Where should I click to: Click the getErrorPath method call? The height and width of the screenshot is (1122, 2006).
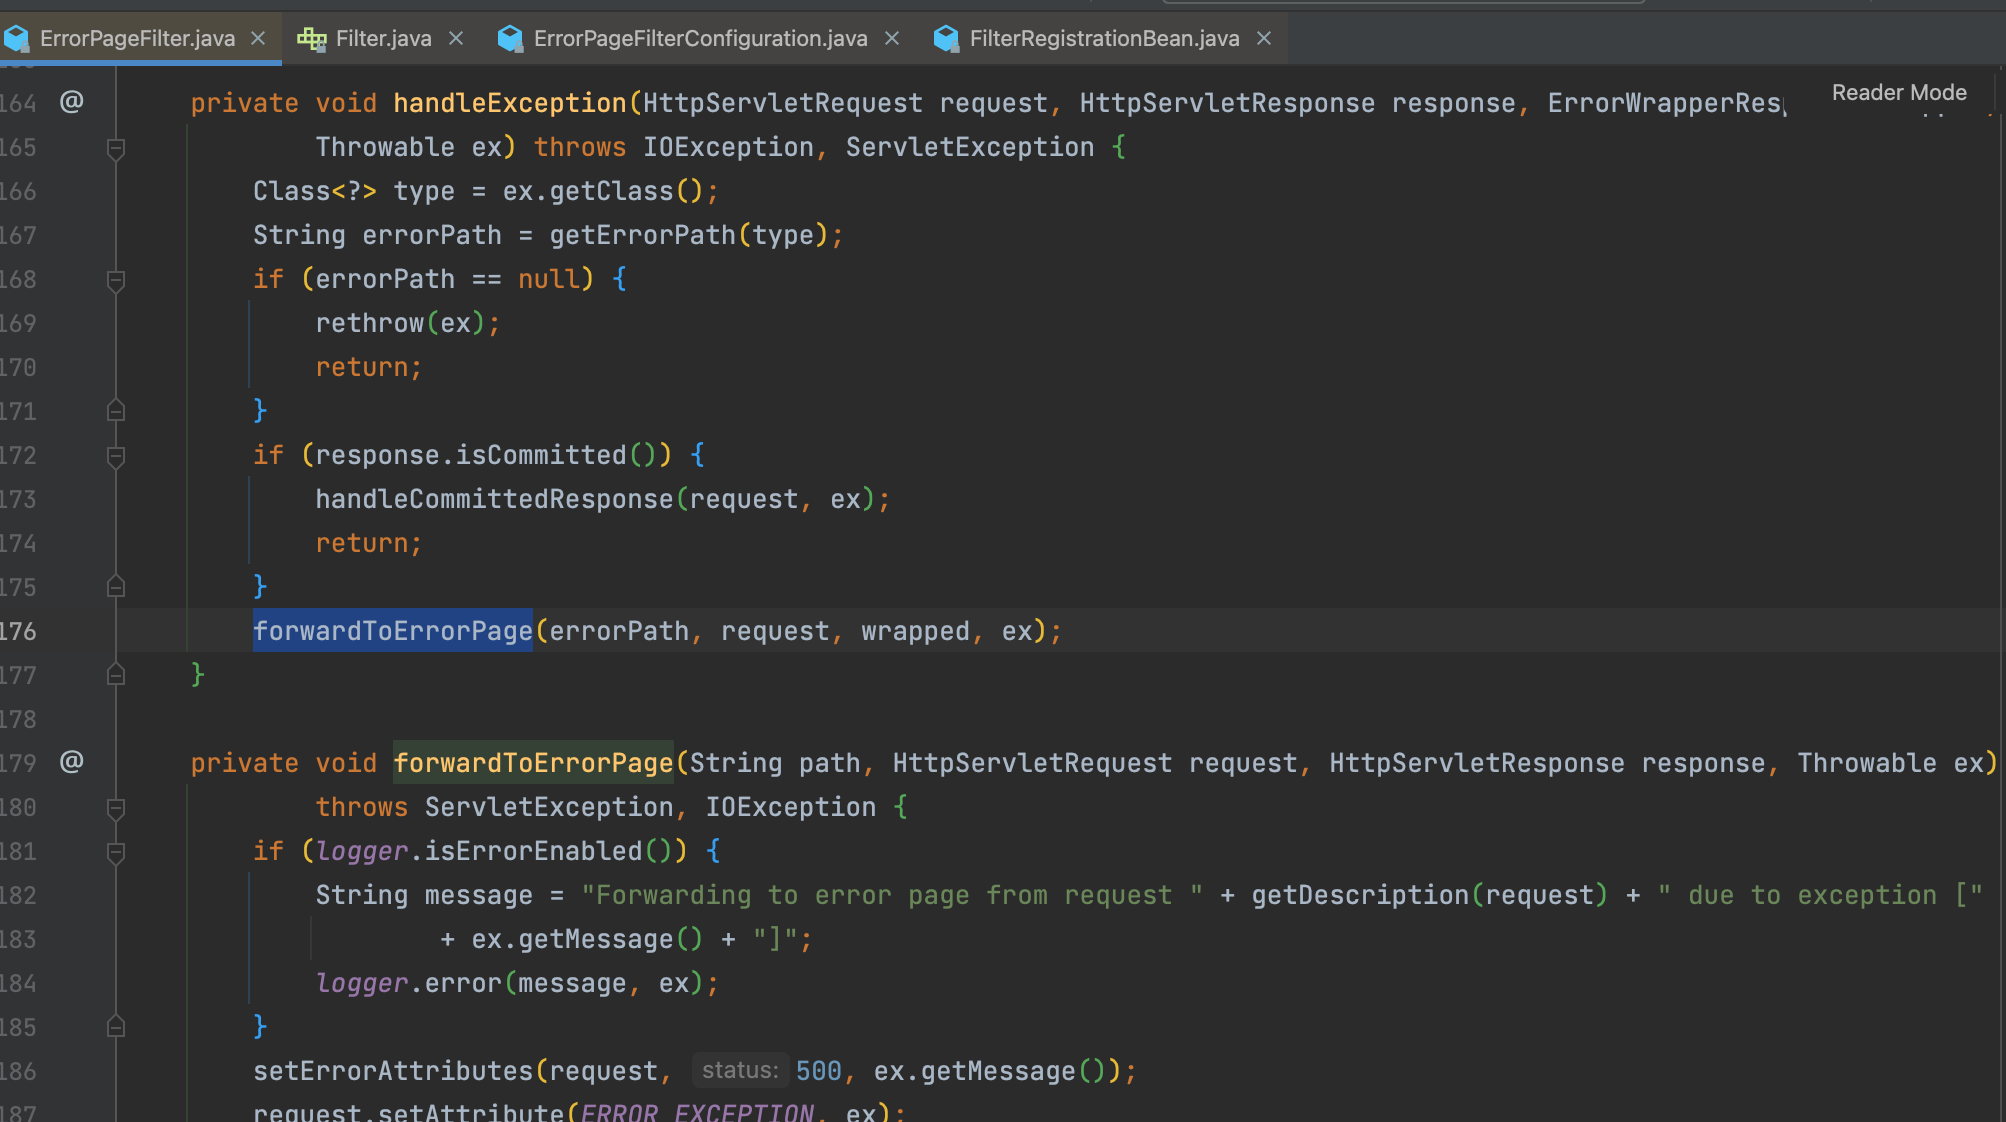coord(642,235)
